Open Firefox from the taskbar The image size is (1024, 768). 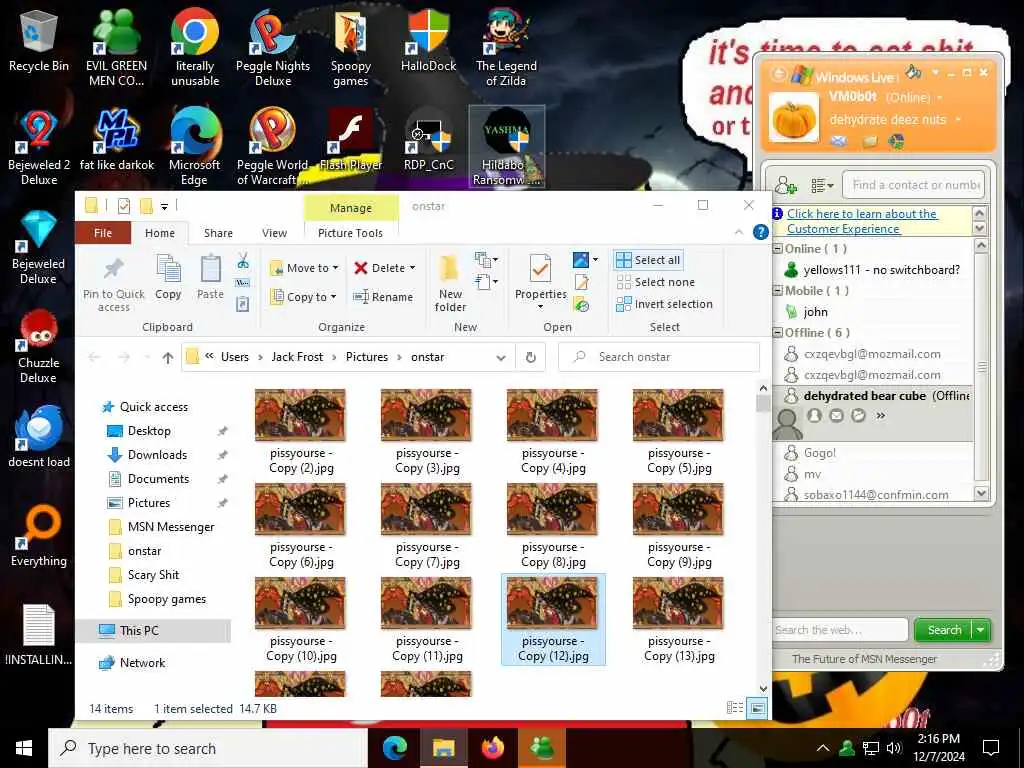click(493, 748)
